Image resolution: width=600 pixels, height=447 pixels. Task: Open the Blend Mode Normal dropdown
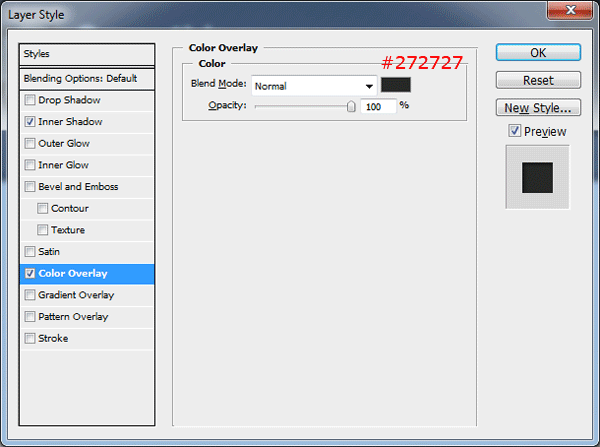314,86
